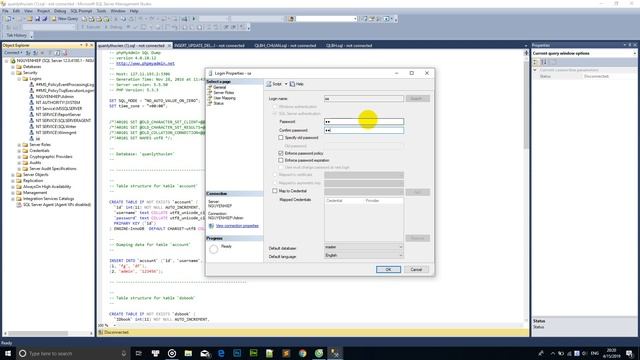Select SQL Server Agent node in Object Explorer
Image resolution: width=640 pixels, height=360 pixels.
(x=57, y=204)
